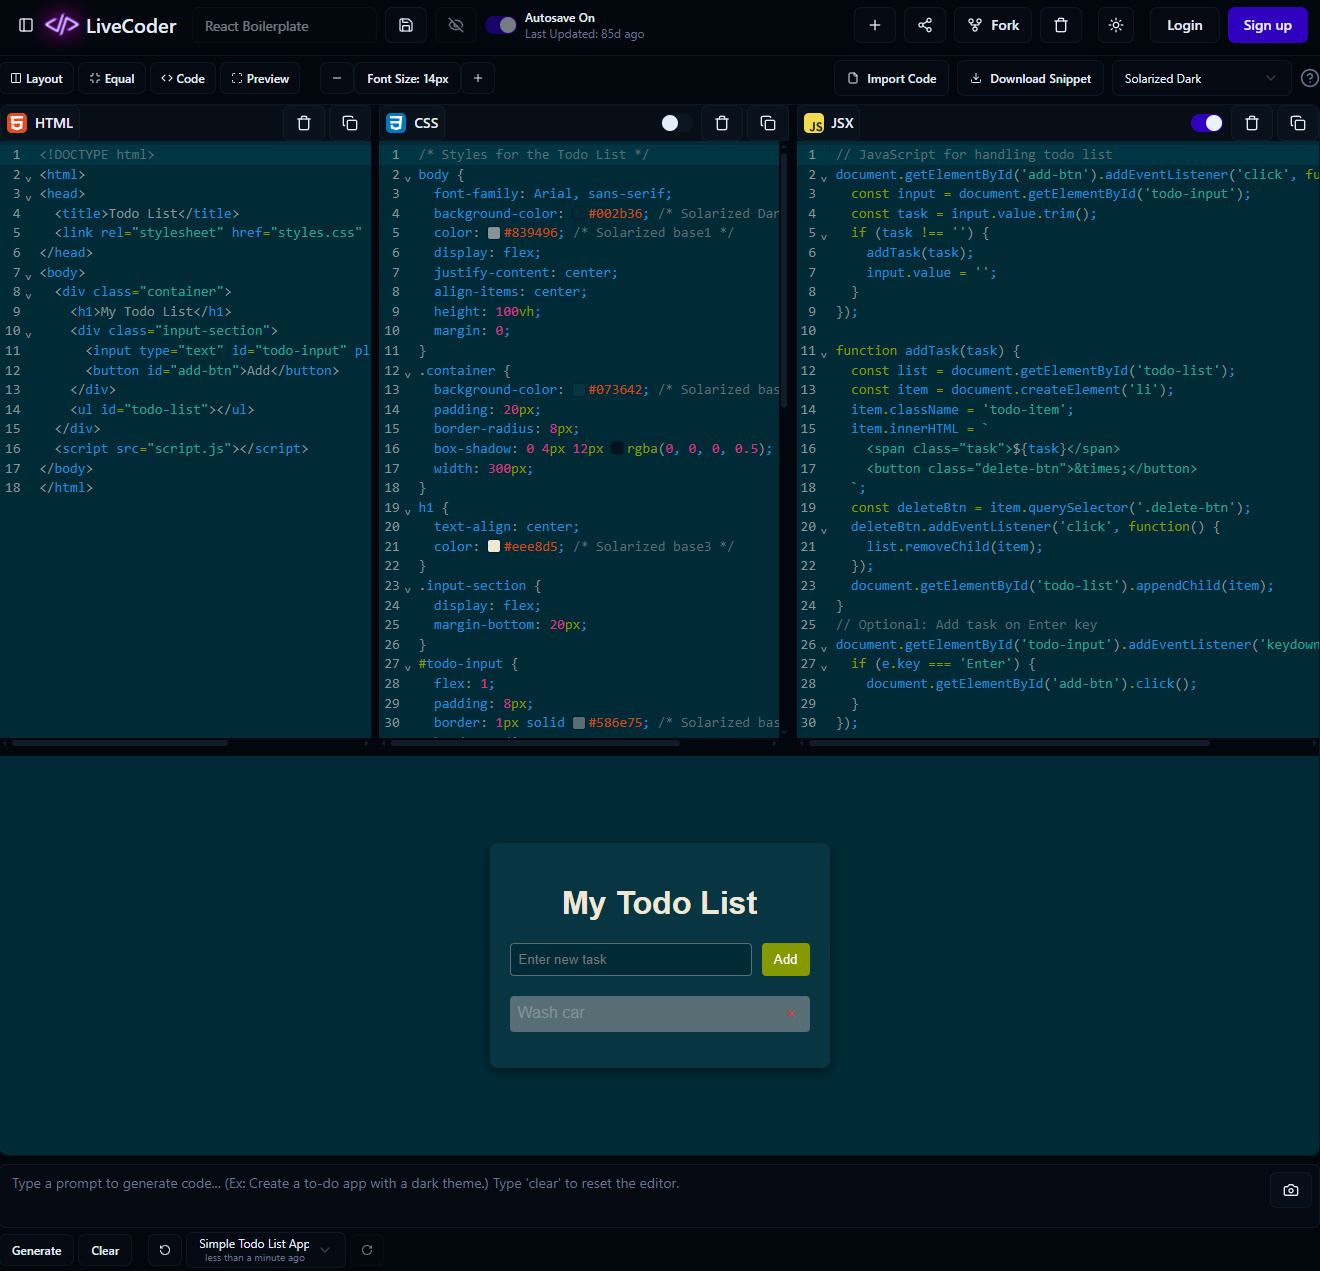Clear the HTML editor with its trash icon
Image resolution: width=1320 pixels, height=1271 pixels.
pos(304,123)
